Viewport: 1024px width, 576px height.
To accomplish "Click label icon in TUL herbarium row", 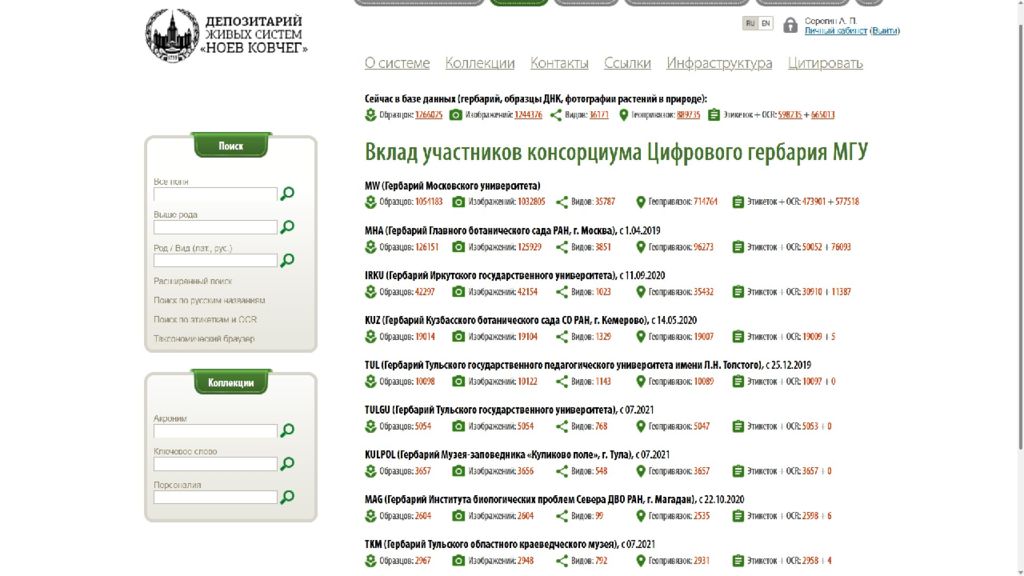I will click(x=738, y=381).
